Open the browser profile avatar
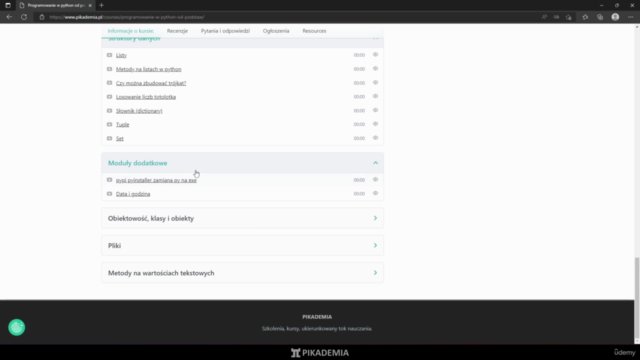Image resolution: width=640 pixels, height=360 pixels. (615, 17)
